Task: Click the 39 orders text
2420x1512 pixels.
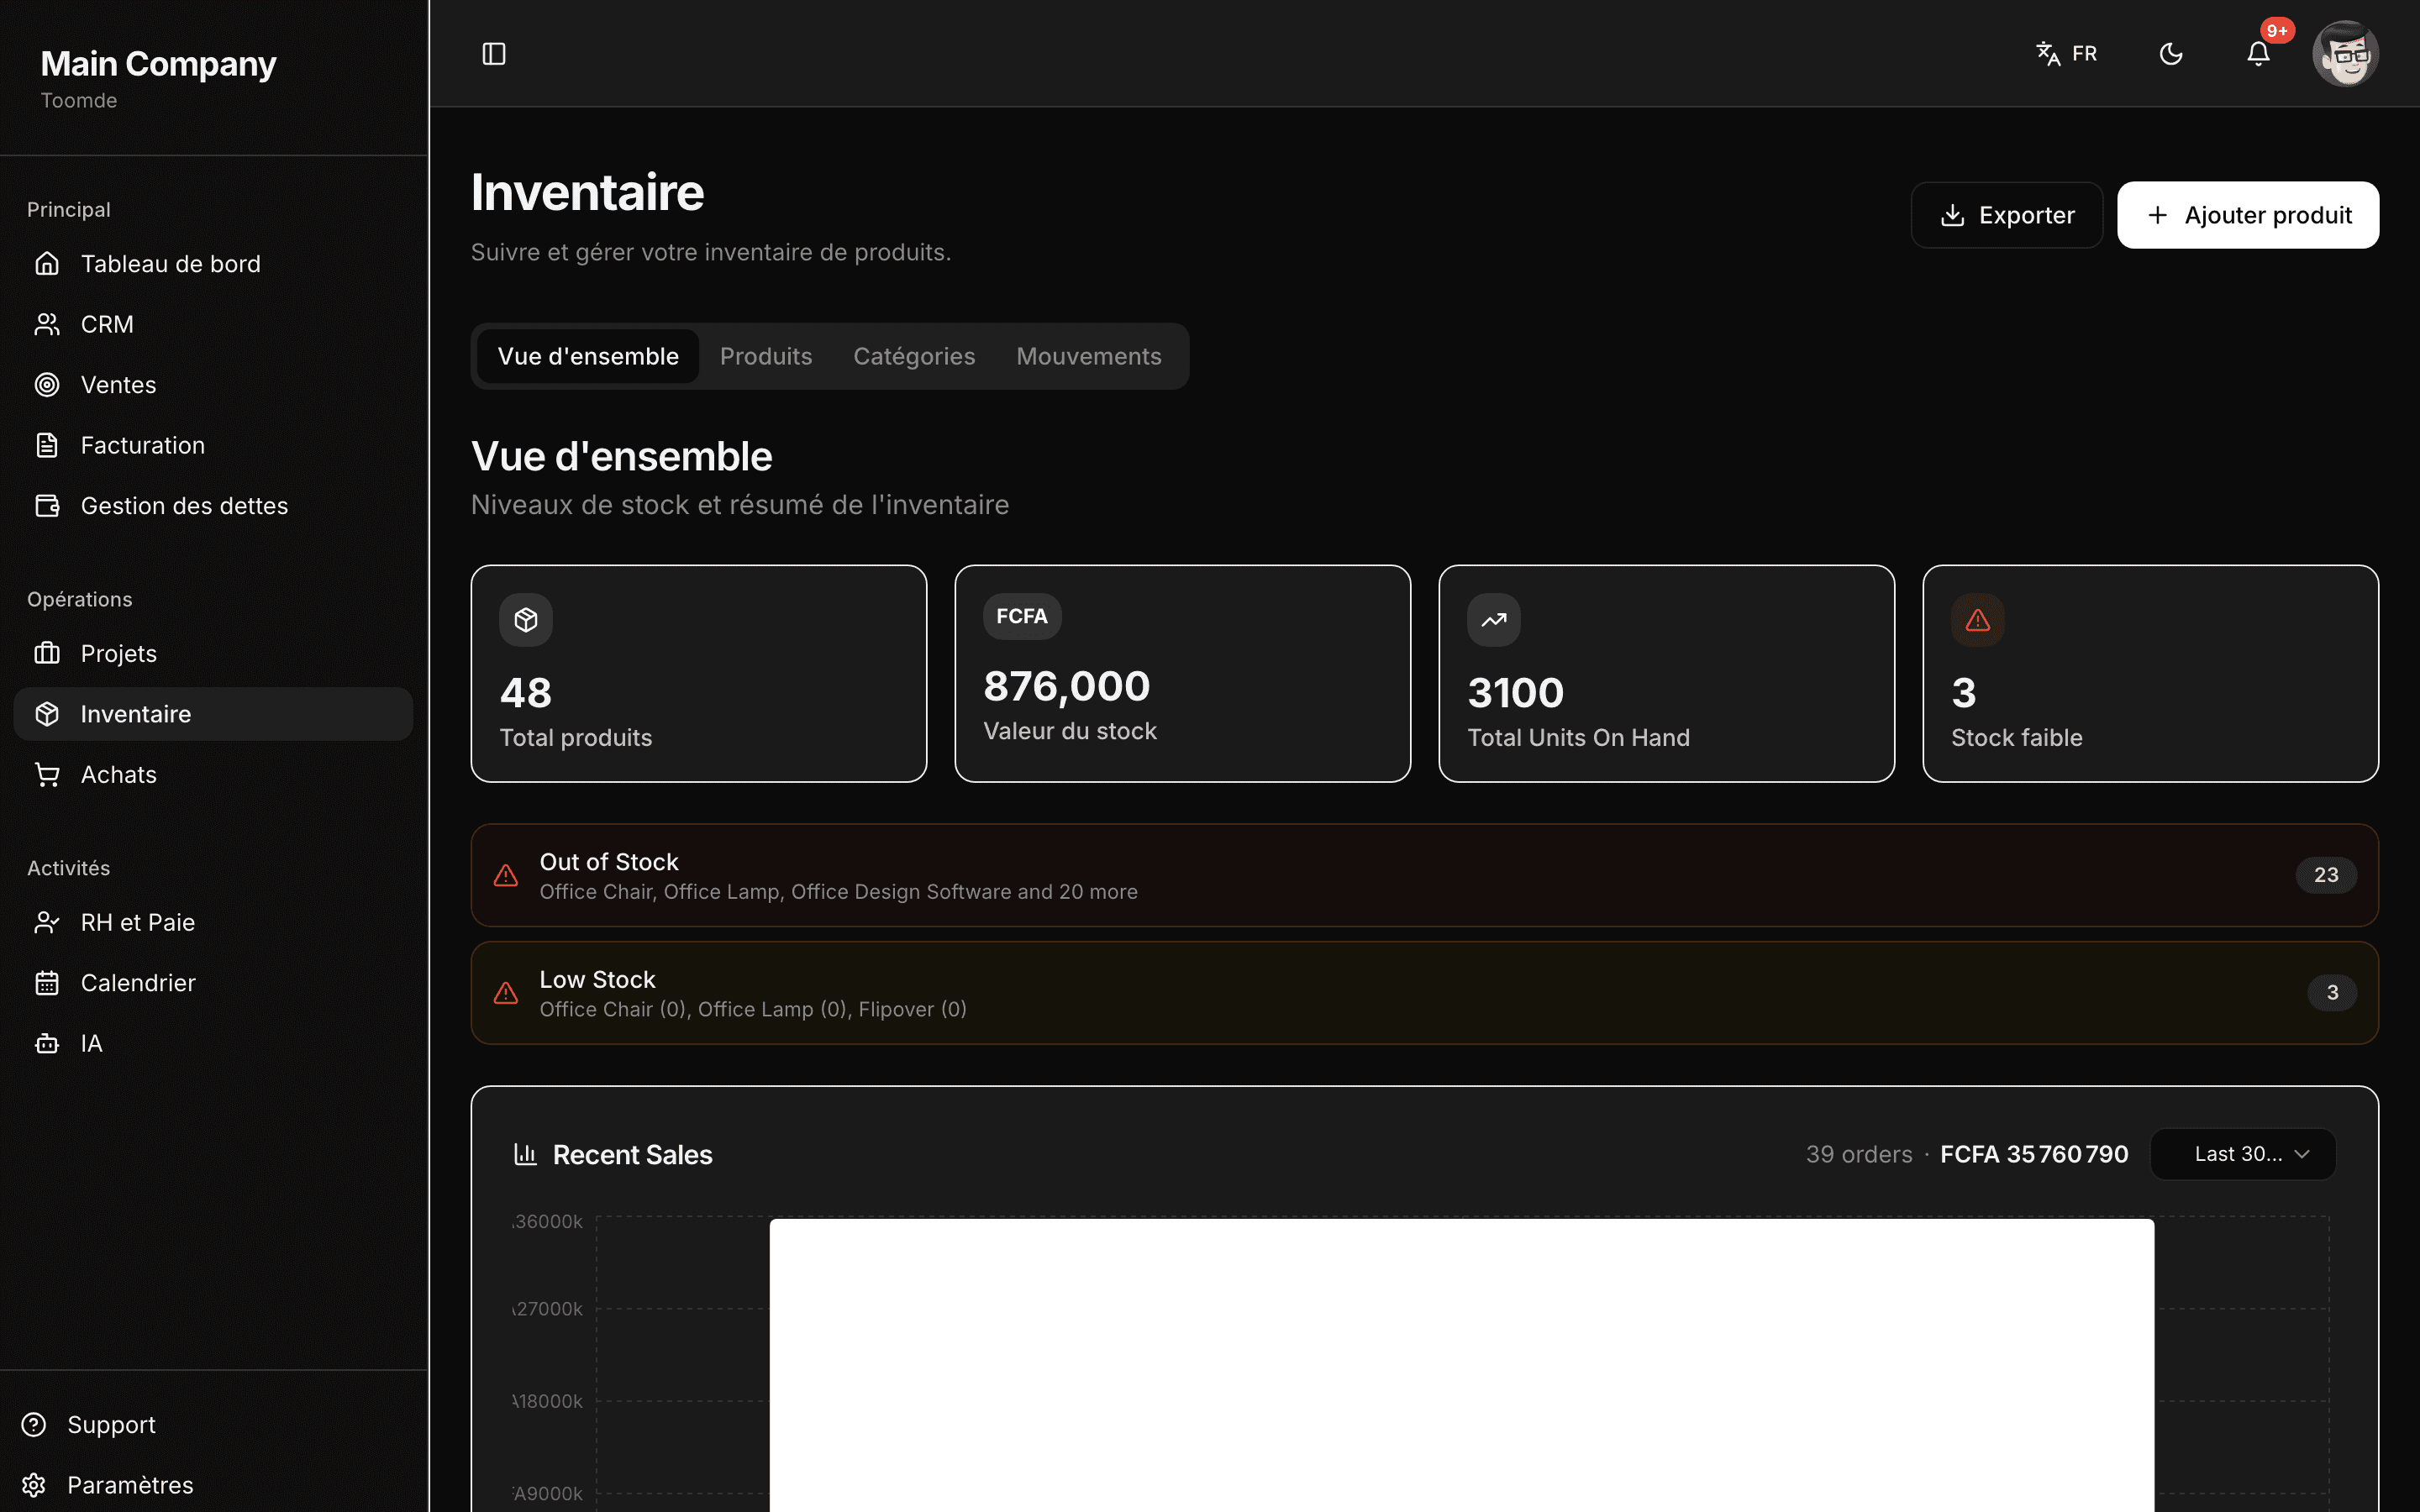Action: (x=1859, y=1154)
